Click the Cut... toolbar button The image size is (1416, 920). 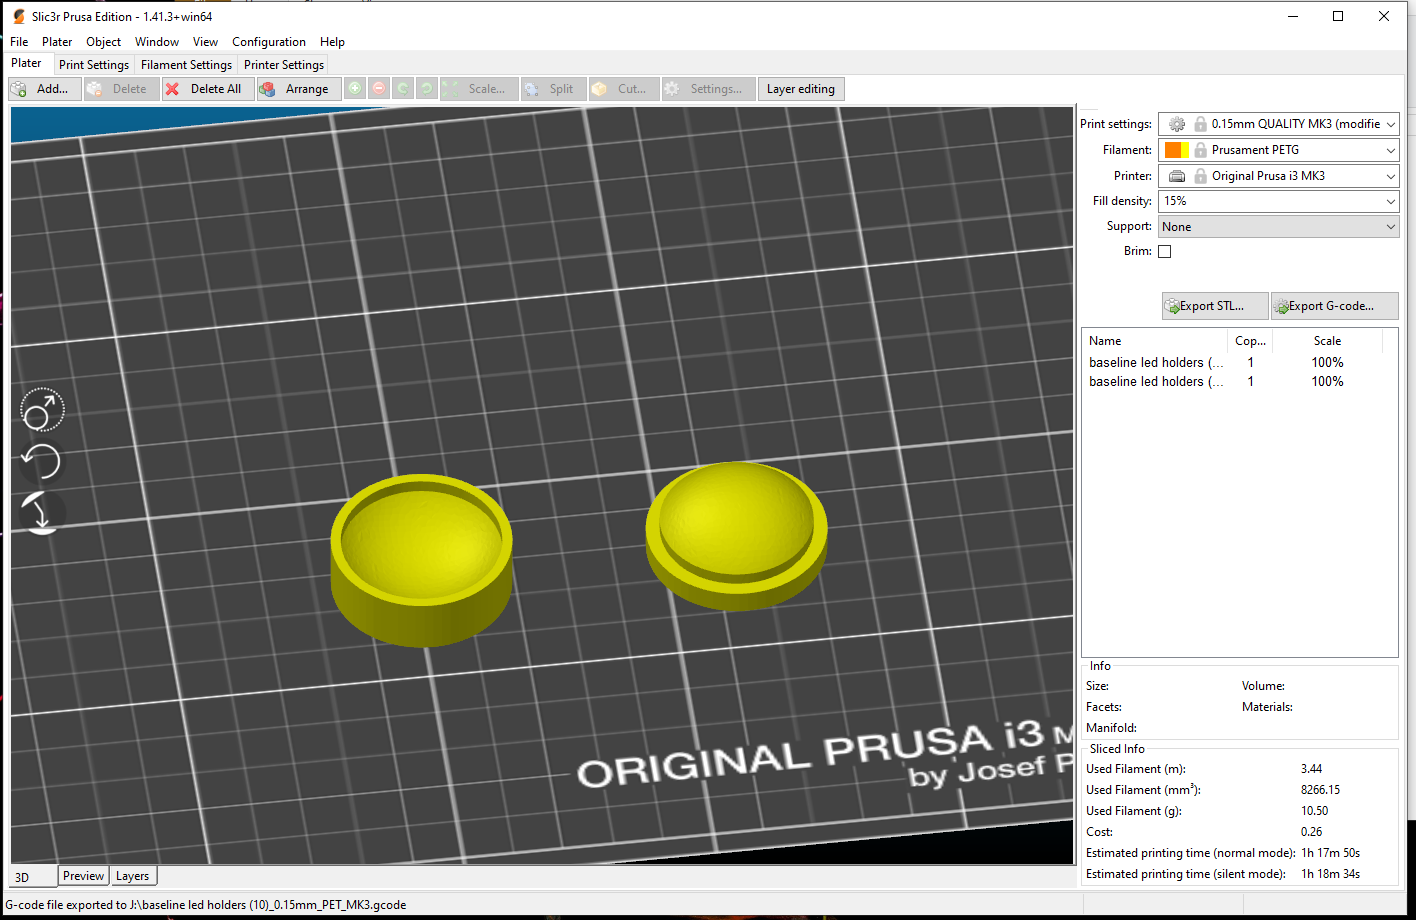(x=623, y=89)
